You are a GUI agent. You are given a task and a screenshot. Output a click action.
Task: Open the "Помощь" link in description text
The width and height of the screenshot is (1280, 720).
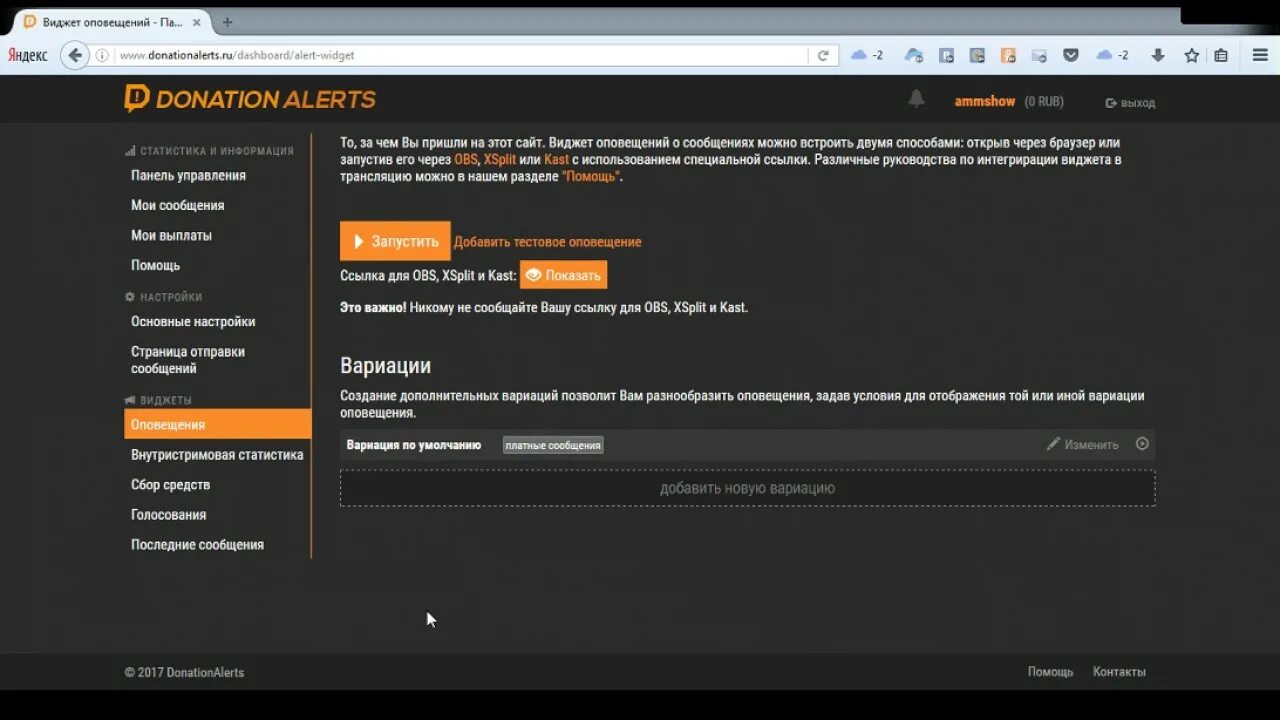[591, 177]
